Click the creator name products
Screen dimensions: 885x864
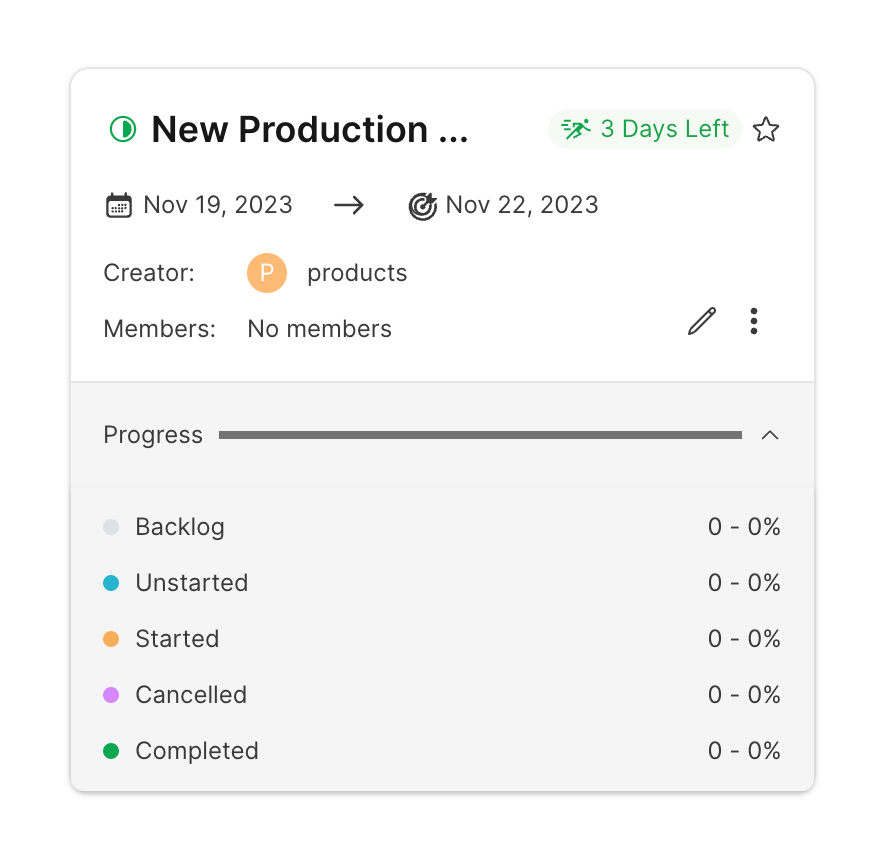point(357,272)
